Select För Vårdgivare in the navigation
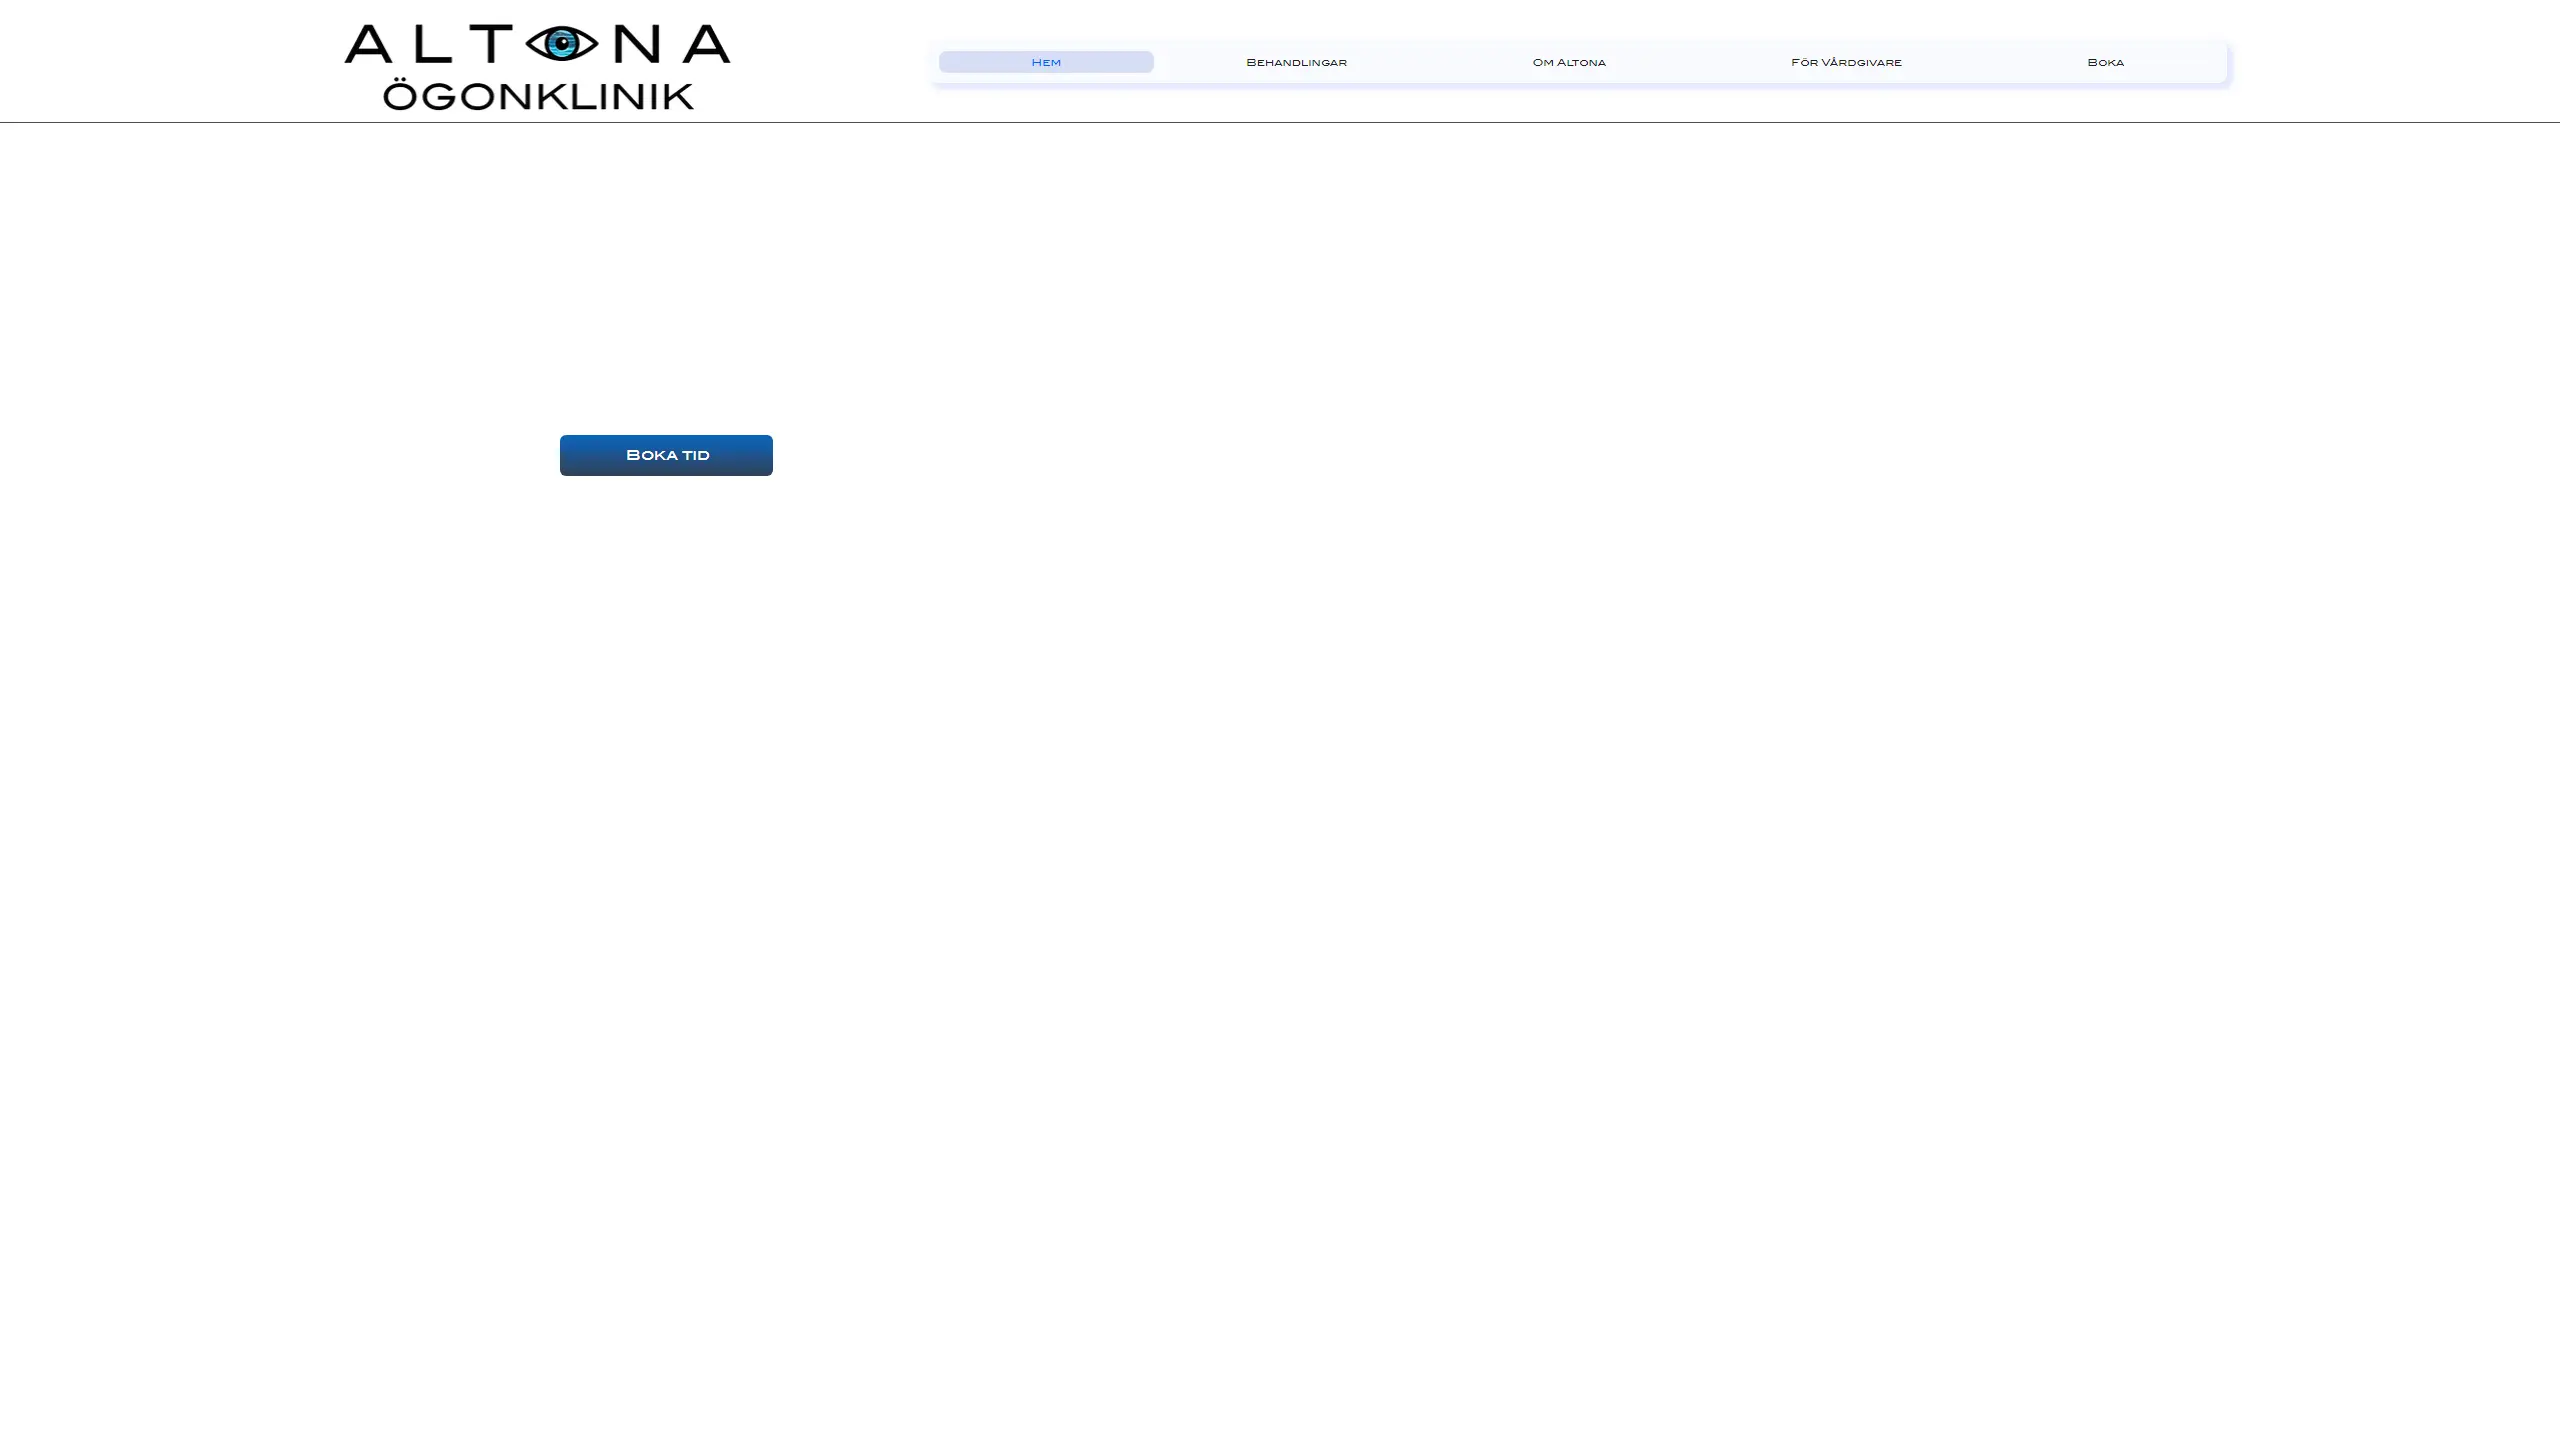The height and width of the screenshot is (1440, 2560). coord(1846,62)
